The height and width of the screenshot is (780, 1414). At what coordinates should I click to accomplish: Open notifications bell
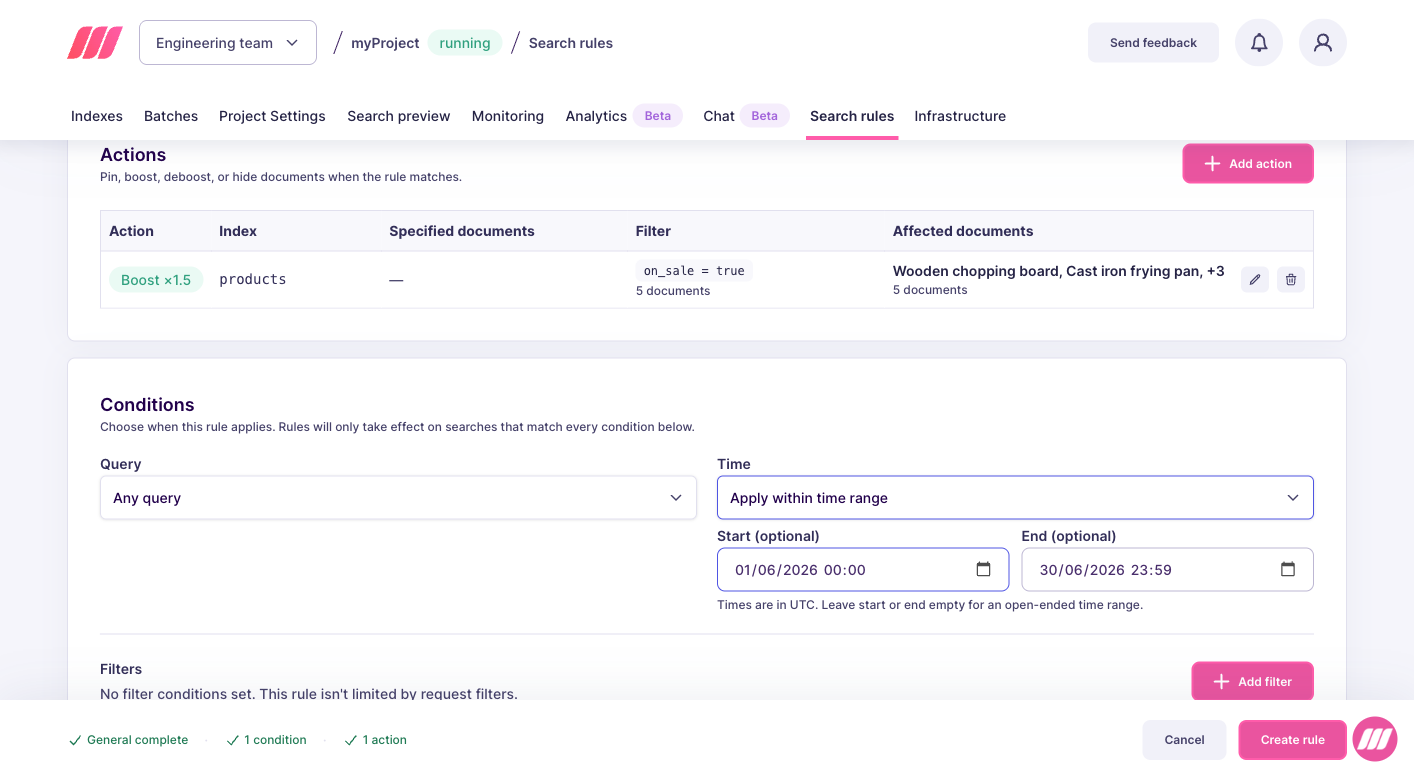point(1259,43)
